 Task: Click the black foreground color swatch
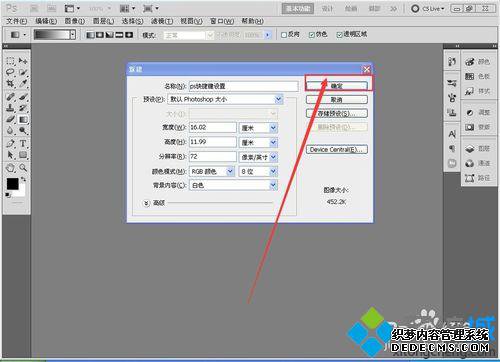coord(13,184)
